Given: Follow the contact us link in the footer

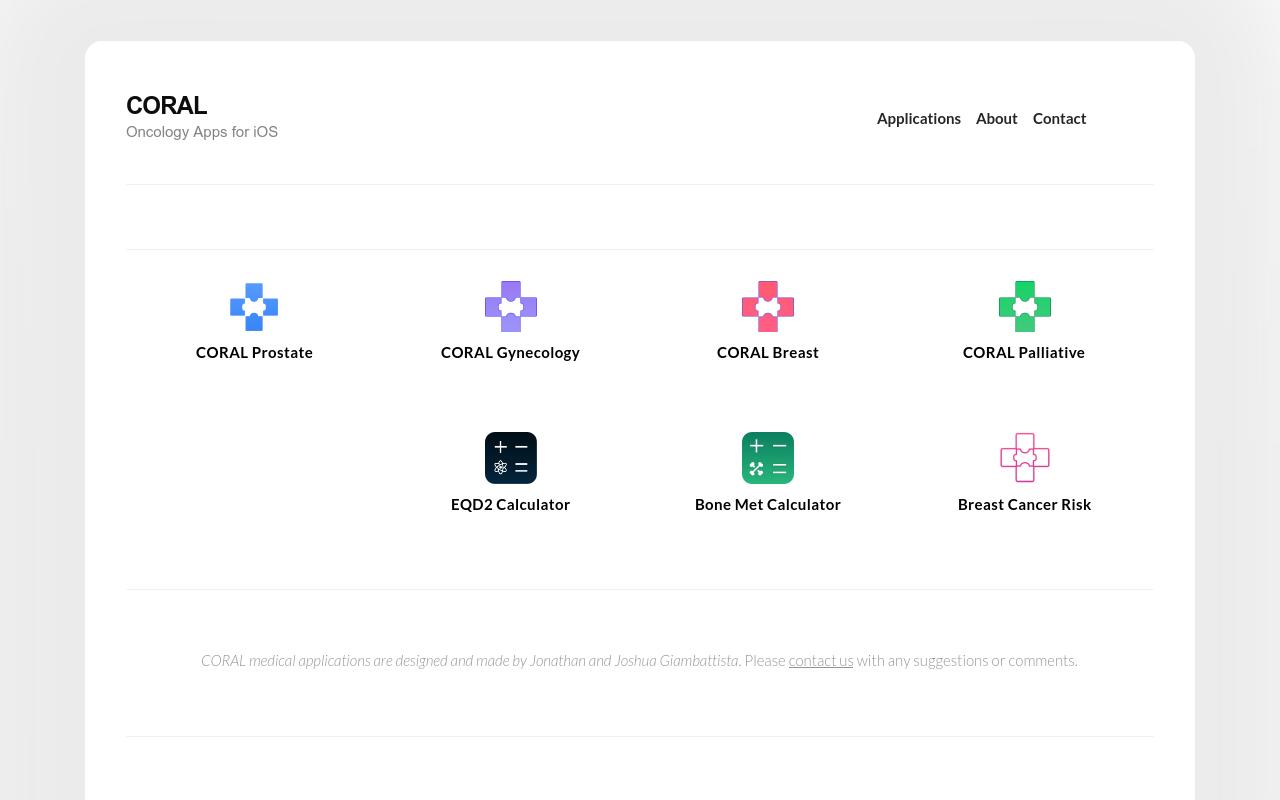Looking at the screenshot, I should [x=820, y=660].
